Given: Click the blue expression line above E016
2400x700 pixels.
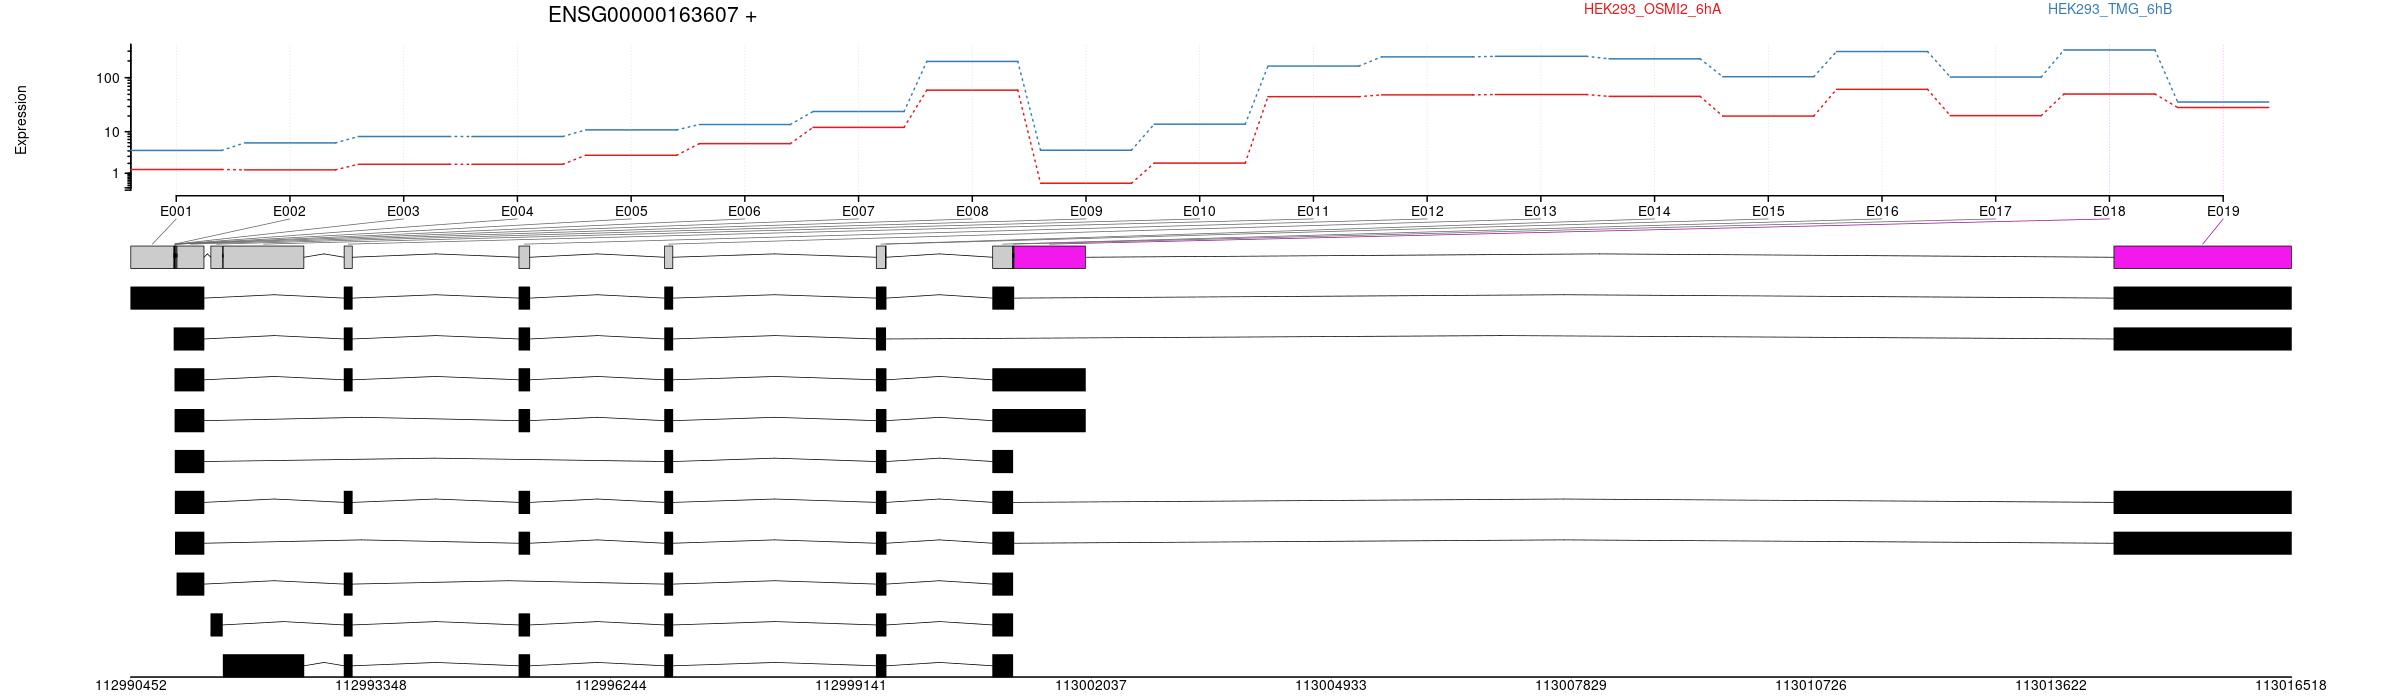Looking at the screenshot, I should pos(1882,51).
